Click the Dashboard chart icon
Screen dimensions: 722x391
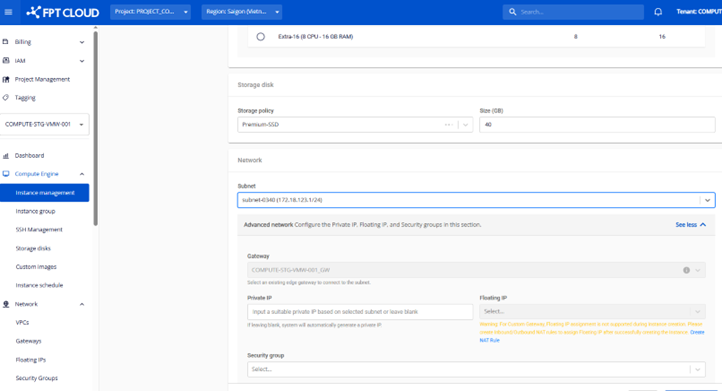click(x=6, y=156)
